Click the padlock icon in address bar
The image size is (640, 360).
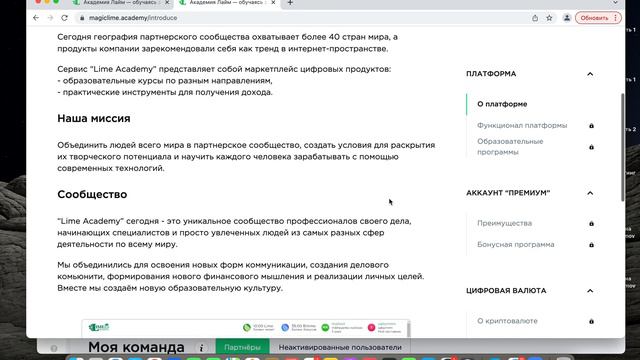tap(82, 18)
